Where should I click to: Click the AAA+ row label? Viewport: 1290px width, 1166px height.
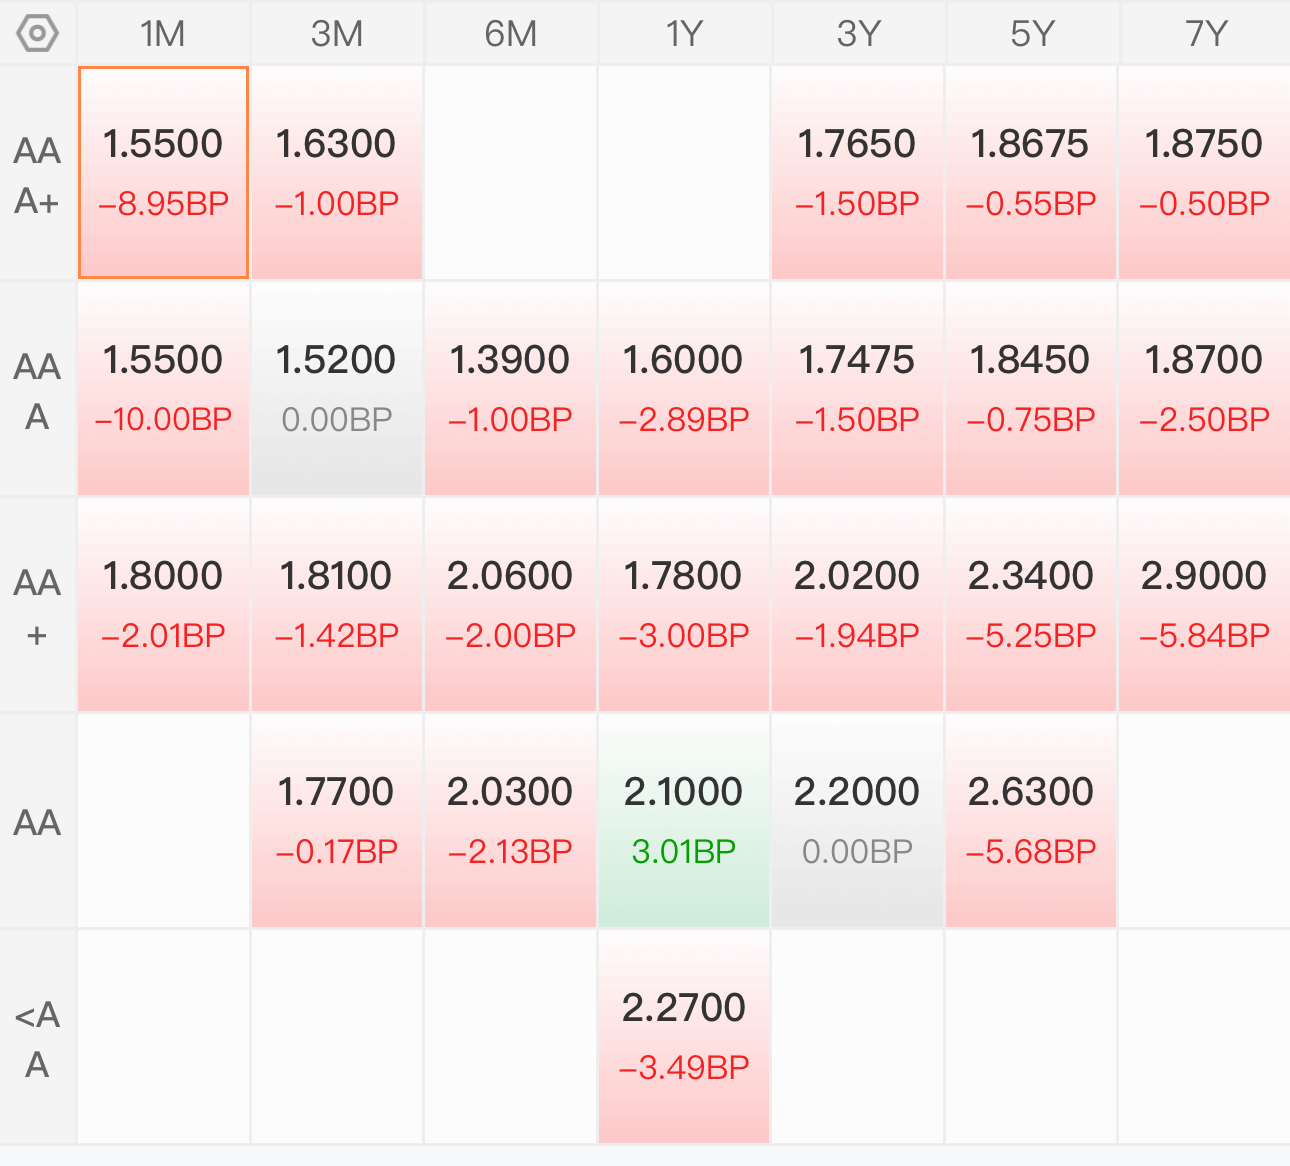pyautogui.click(x=38, y=175)
